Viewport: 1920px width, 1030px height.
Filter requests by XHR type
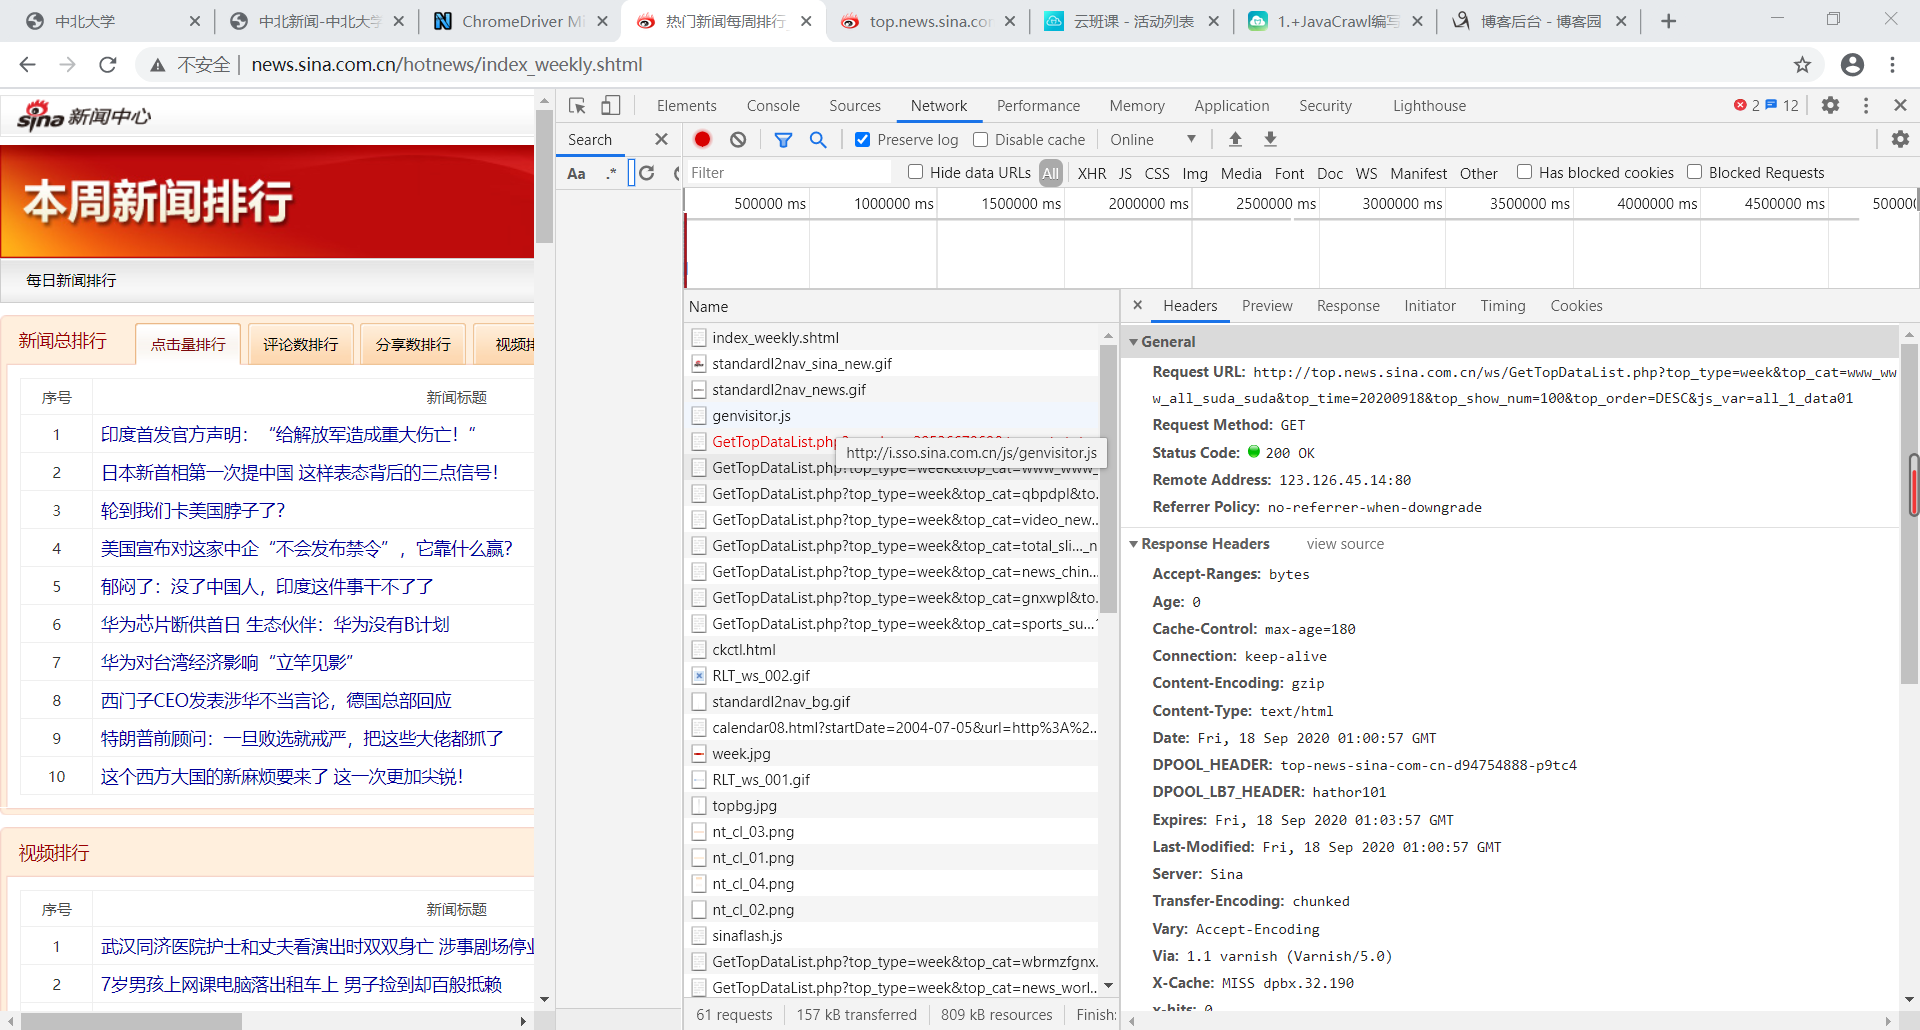point(1092,173)
